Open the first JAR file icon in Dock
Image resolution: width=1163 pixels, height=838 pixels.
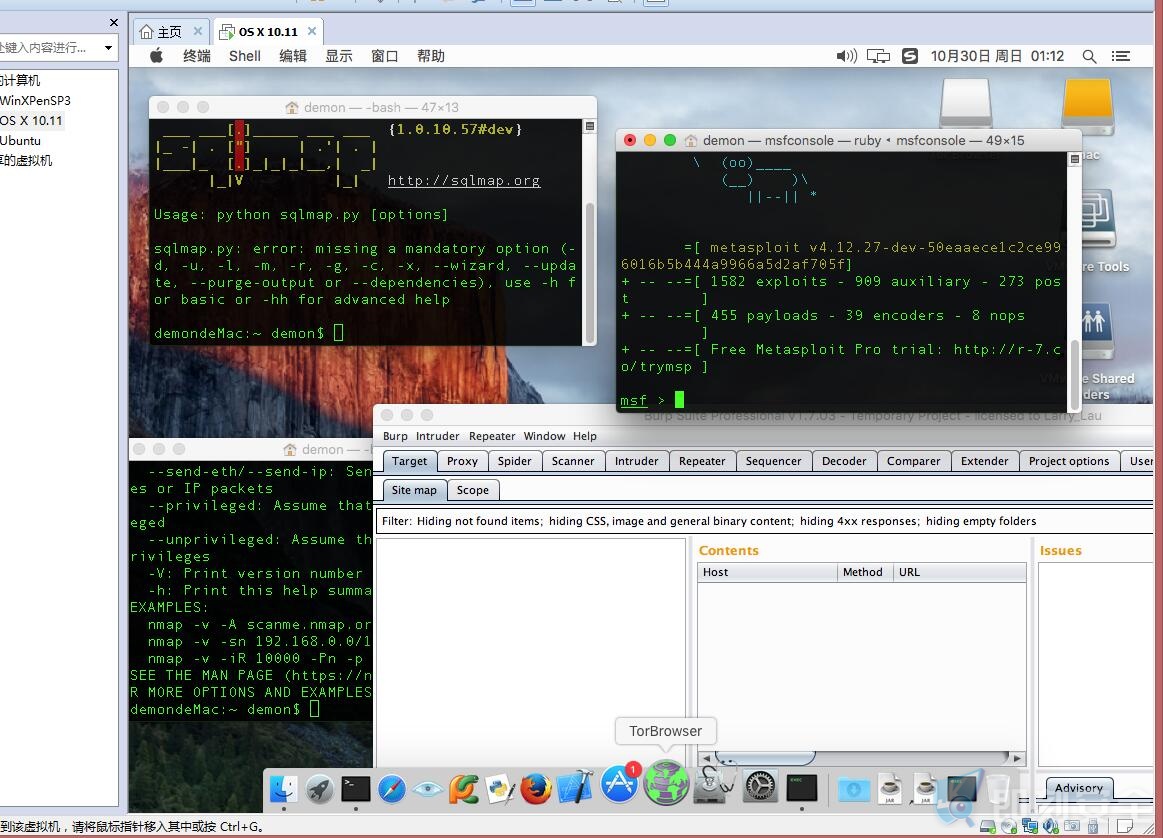890,789
